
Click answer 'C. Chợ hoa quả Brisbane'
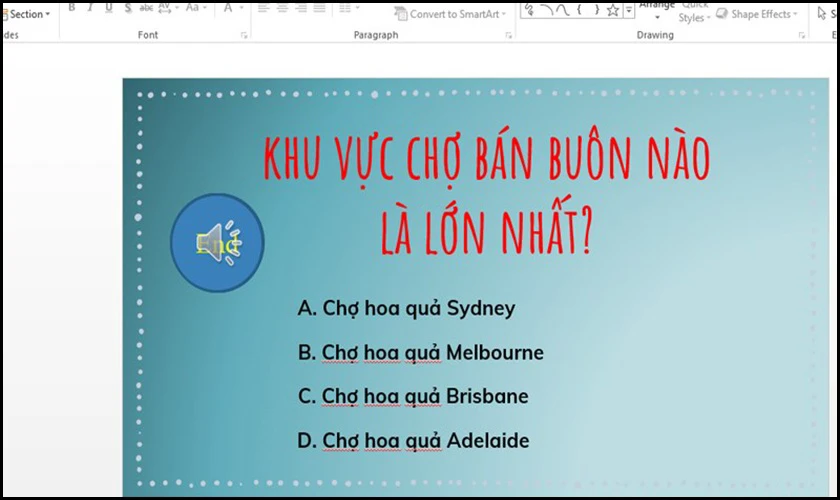(413, 397)
